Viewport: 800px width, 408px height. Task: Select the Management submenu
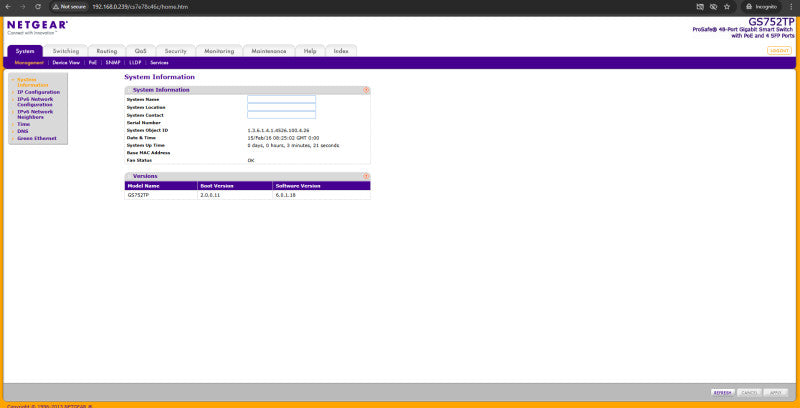pos(29,63)
